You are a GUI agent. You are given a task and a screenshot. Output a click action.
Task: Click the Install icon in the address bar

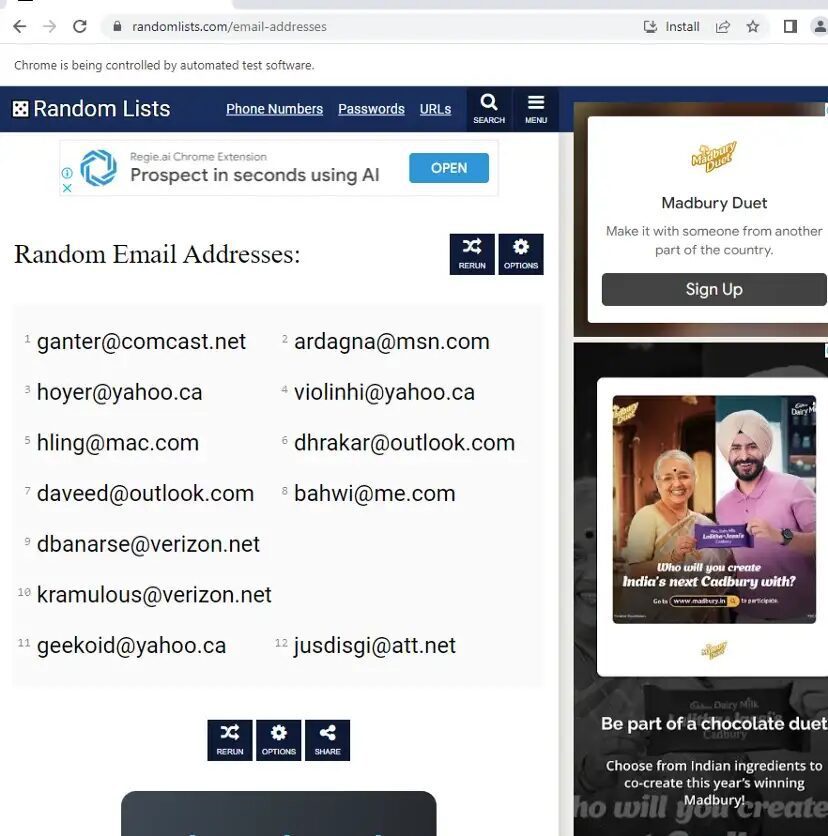pos(651,26)
